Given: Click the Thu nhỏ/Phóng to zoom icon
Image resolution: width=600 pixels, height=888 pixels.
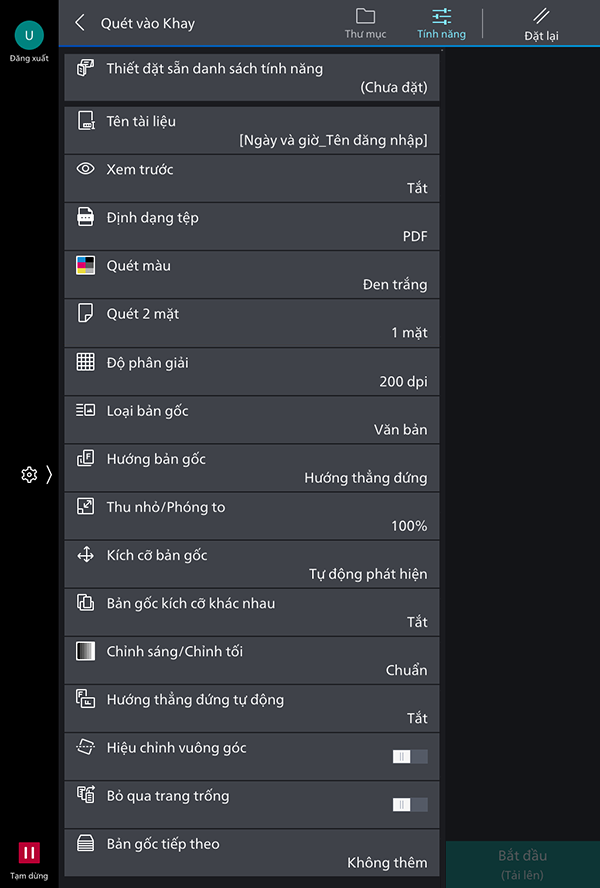Looking at the screenshot, I should click(x=86, y=506).
